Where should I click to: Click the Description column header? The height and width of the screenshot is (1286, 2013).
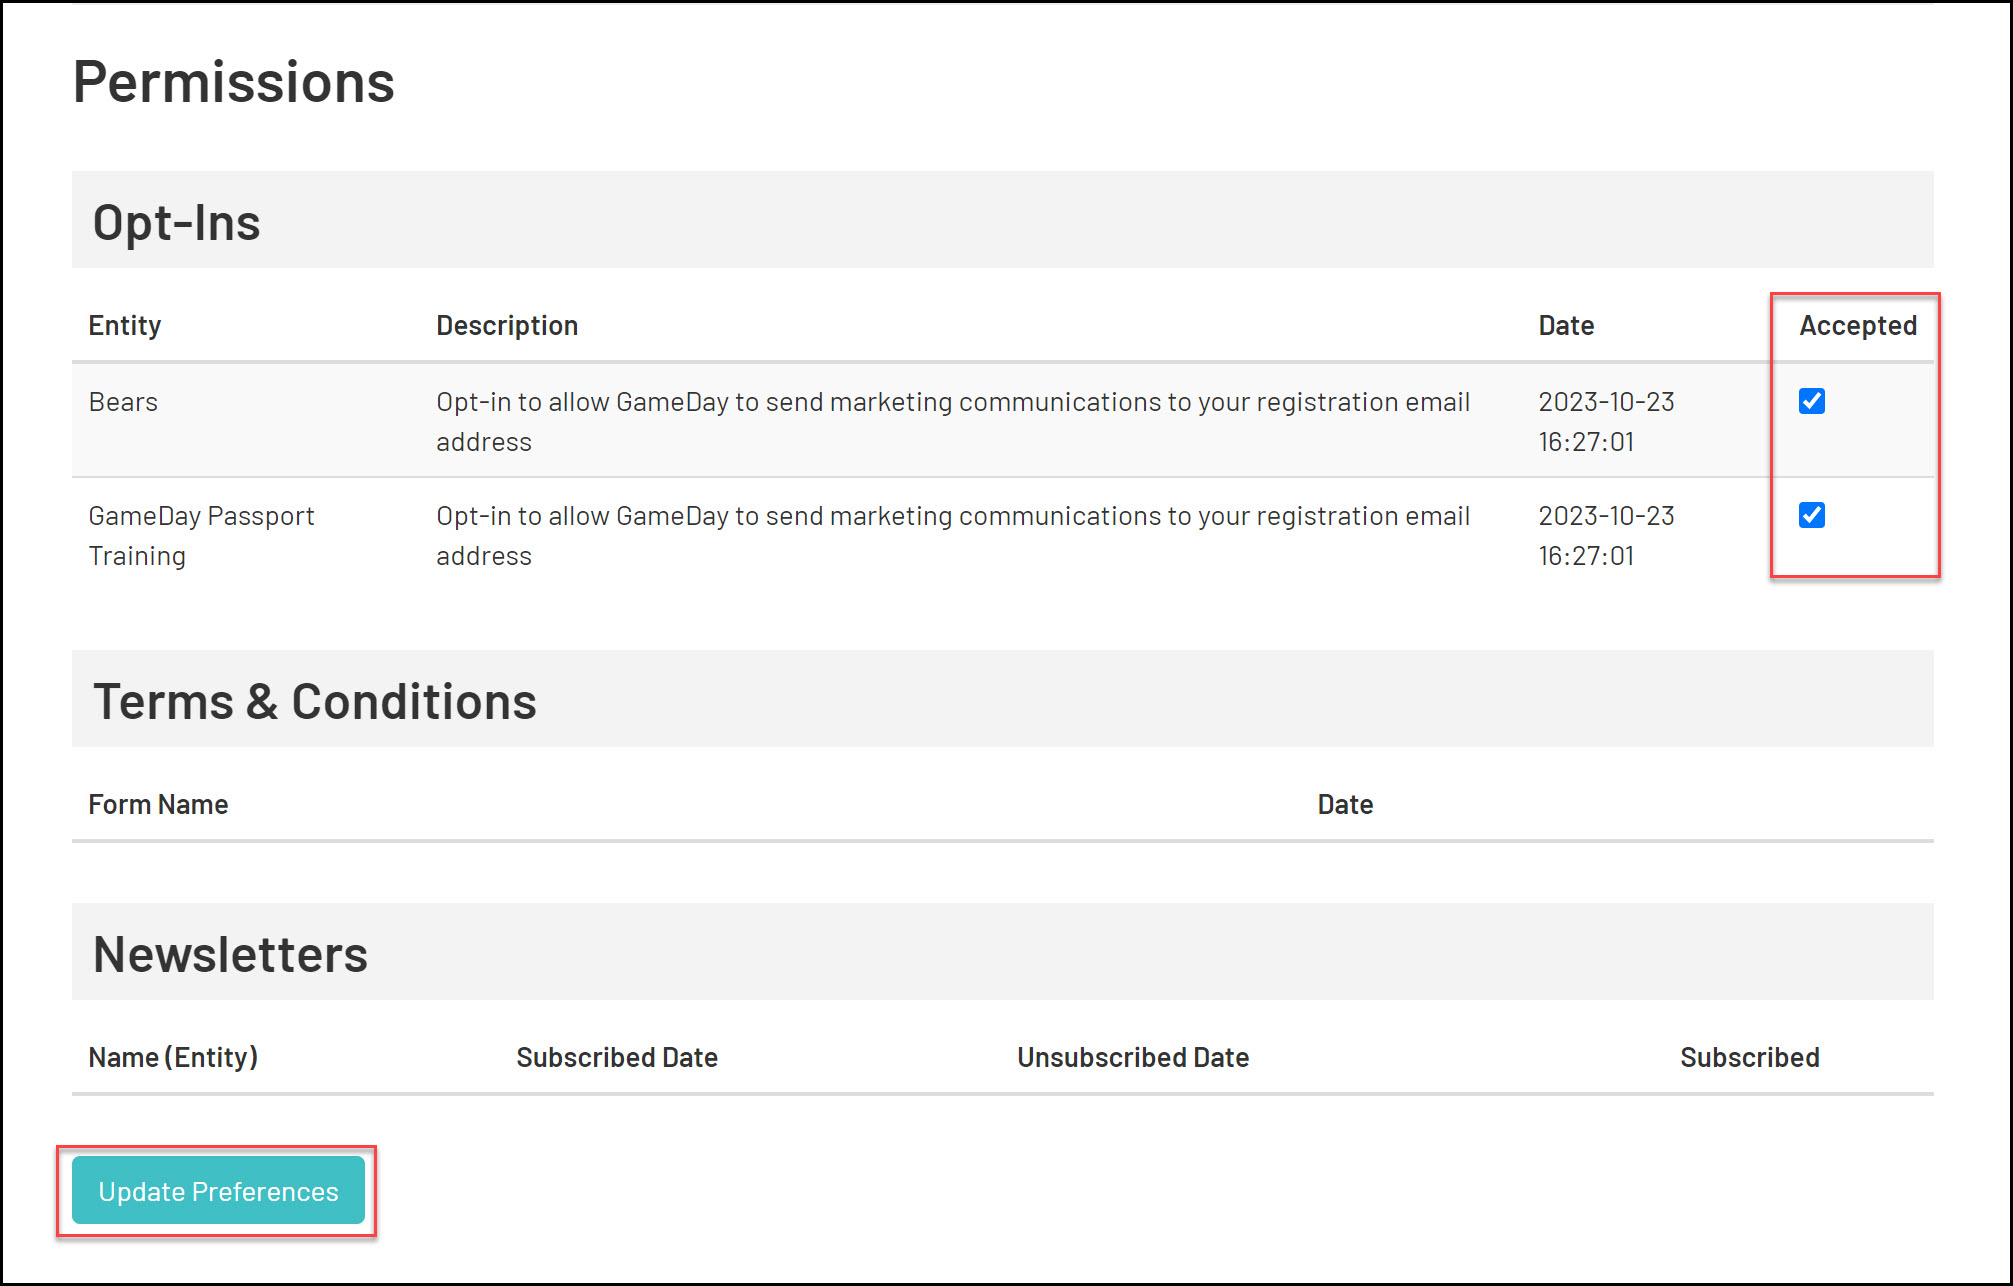pos(507,326)
